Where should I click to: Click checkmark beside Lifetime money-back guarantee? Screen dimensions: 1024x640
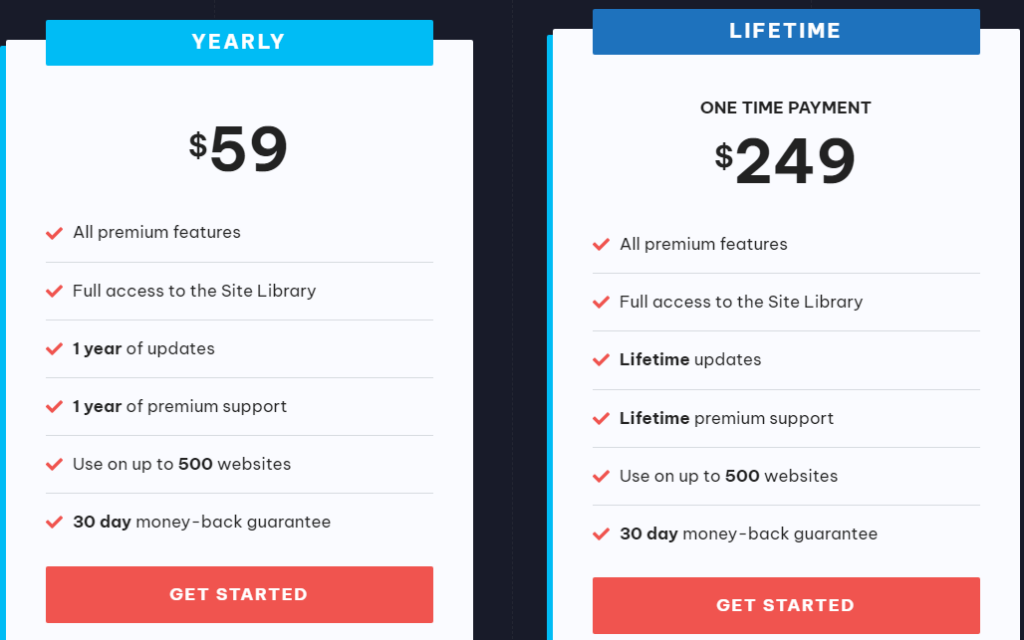pos(601,534)
